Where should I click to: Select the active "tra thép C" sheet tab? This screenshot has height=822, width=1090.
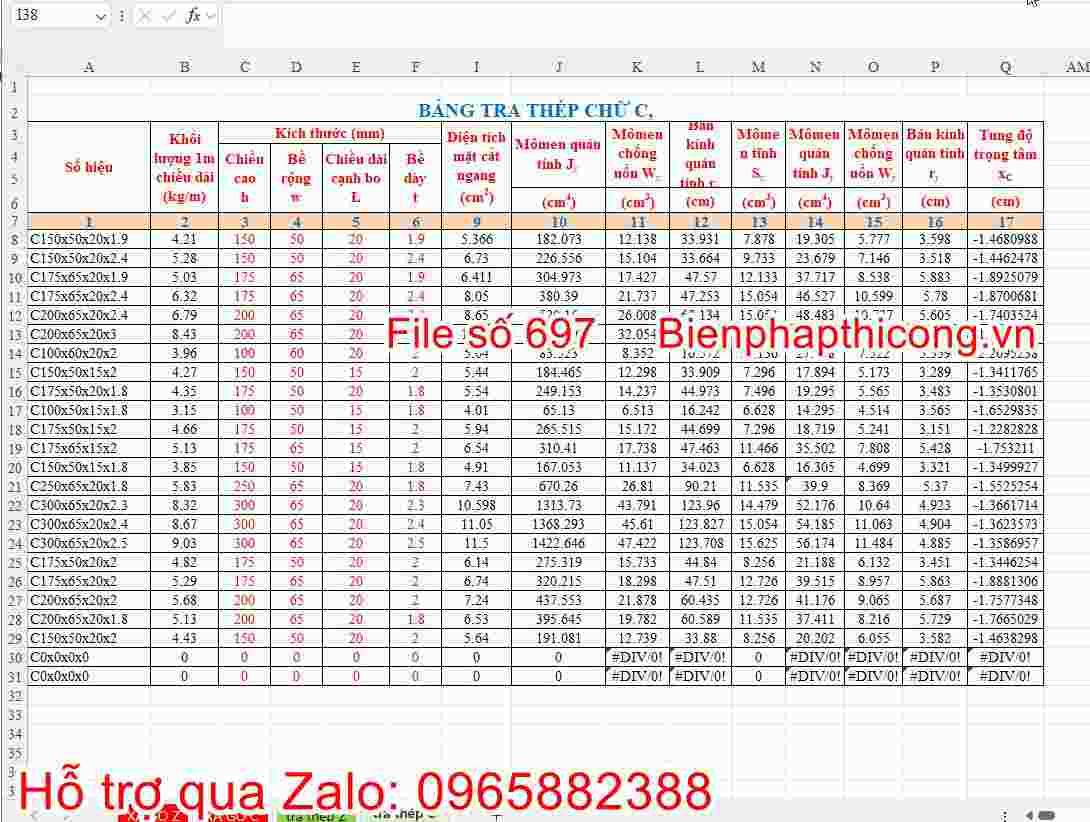click(400, 815)
